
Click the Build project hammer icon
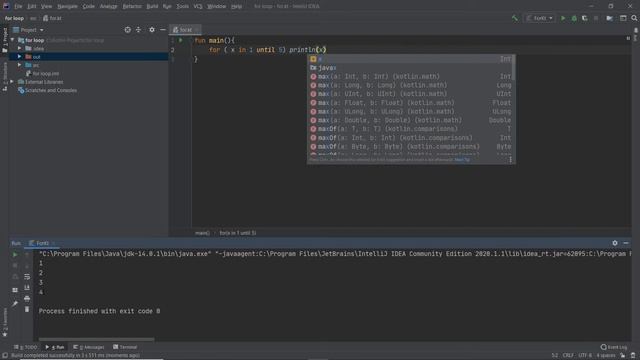pyautogui.click(x=515, y=18)
